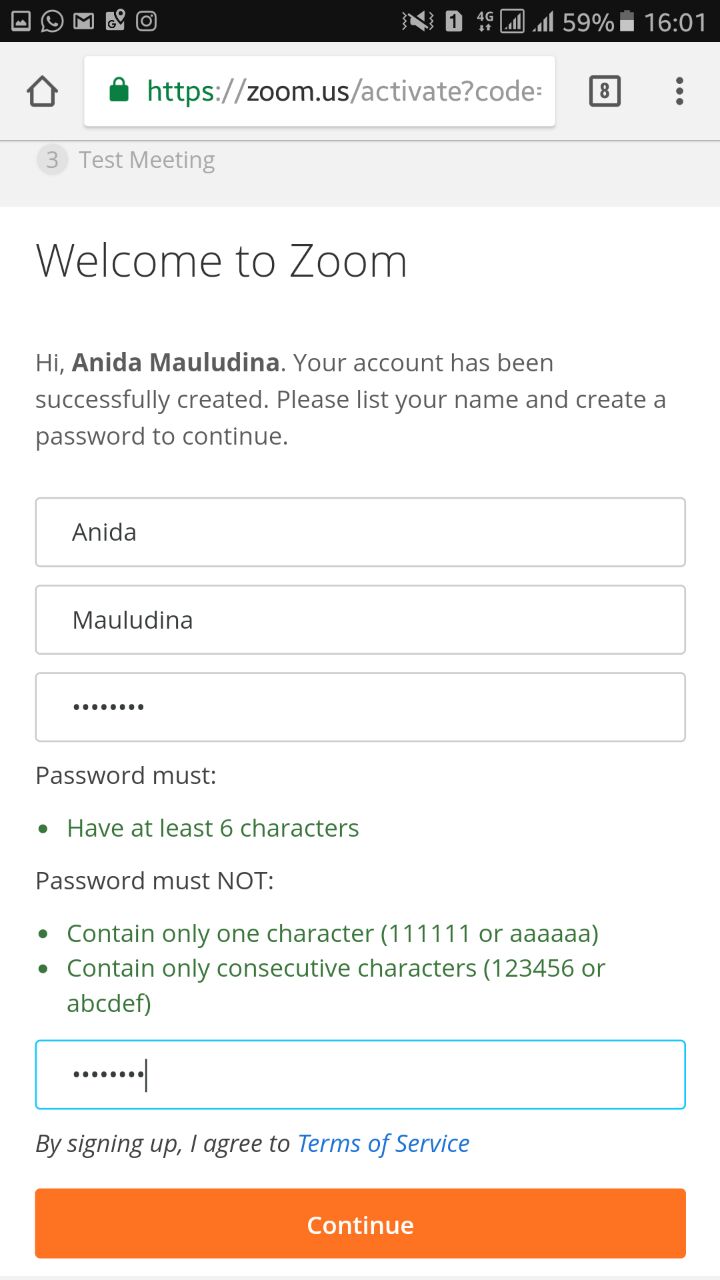Tap the Maps notification icon
This screenshot has height=1280, width=720.
point(115,21)
